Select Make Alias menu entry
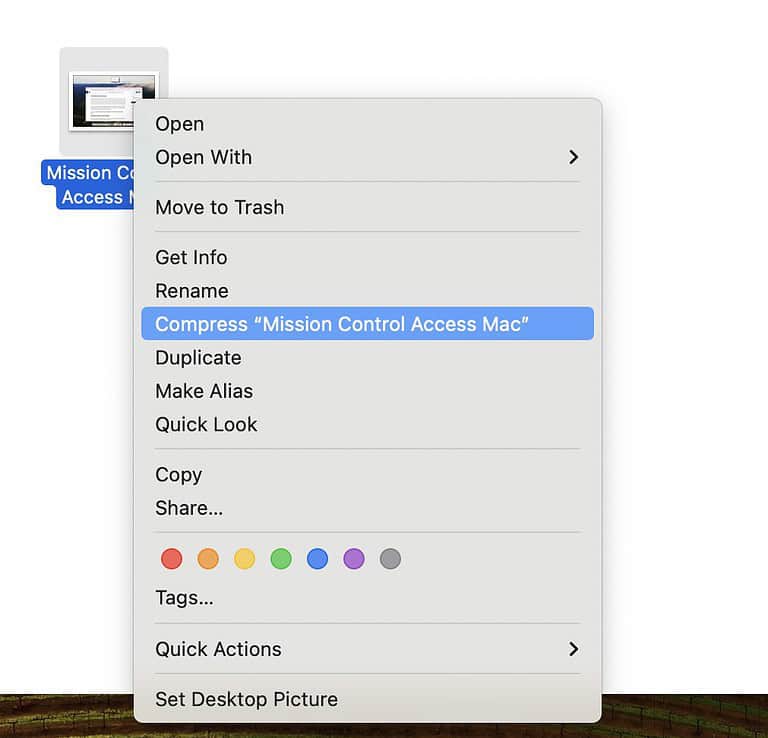This screenshot has height=738, width=768. tap(204, 391)
